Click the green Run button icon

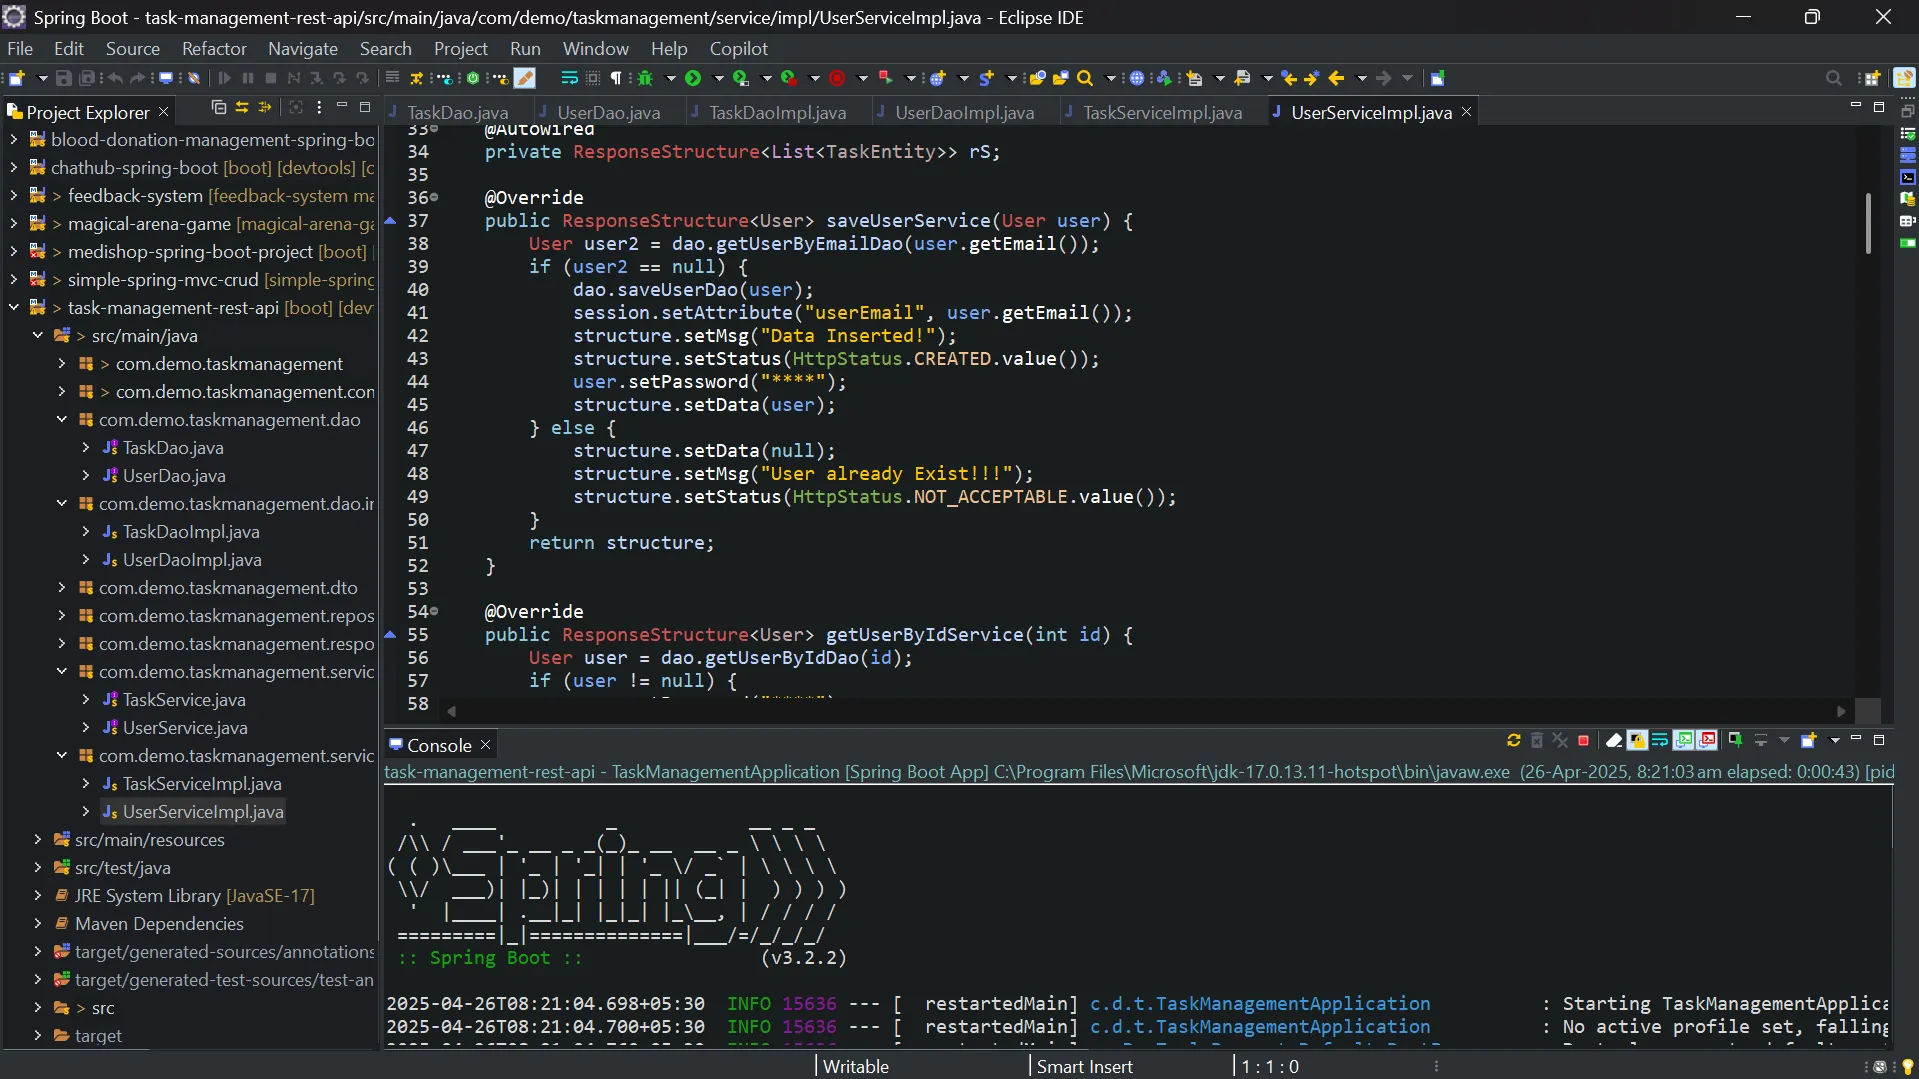pyautogui.click(x=693, y=78)
